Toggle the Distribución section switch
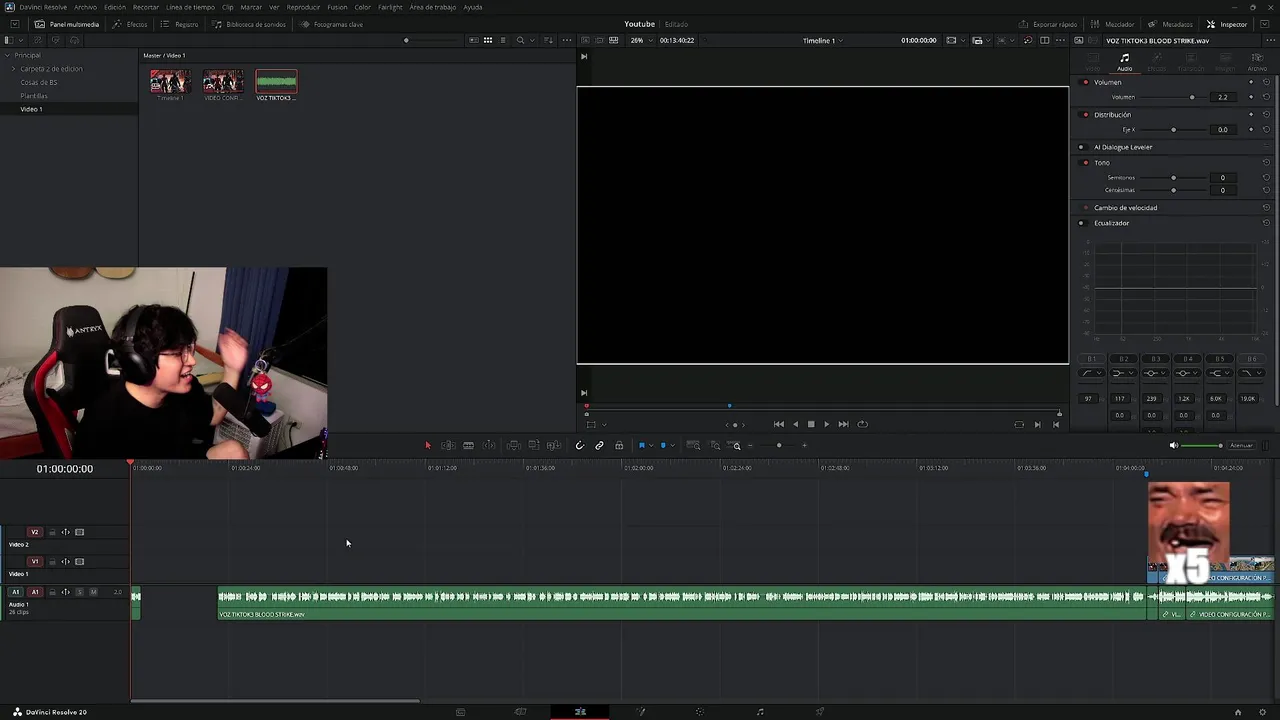The width and height of the screenshot is (1280, 720). 1086,114
